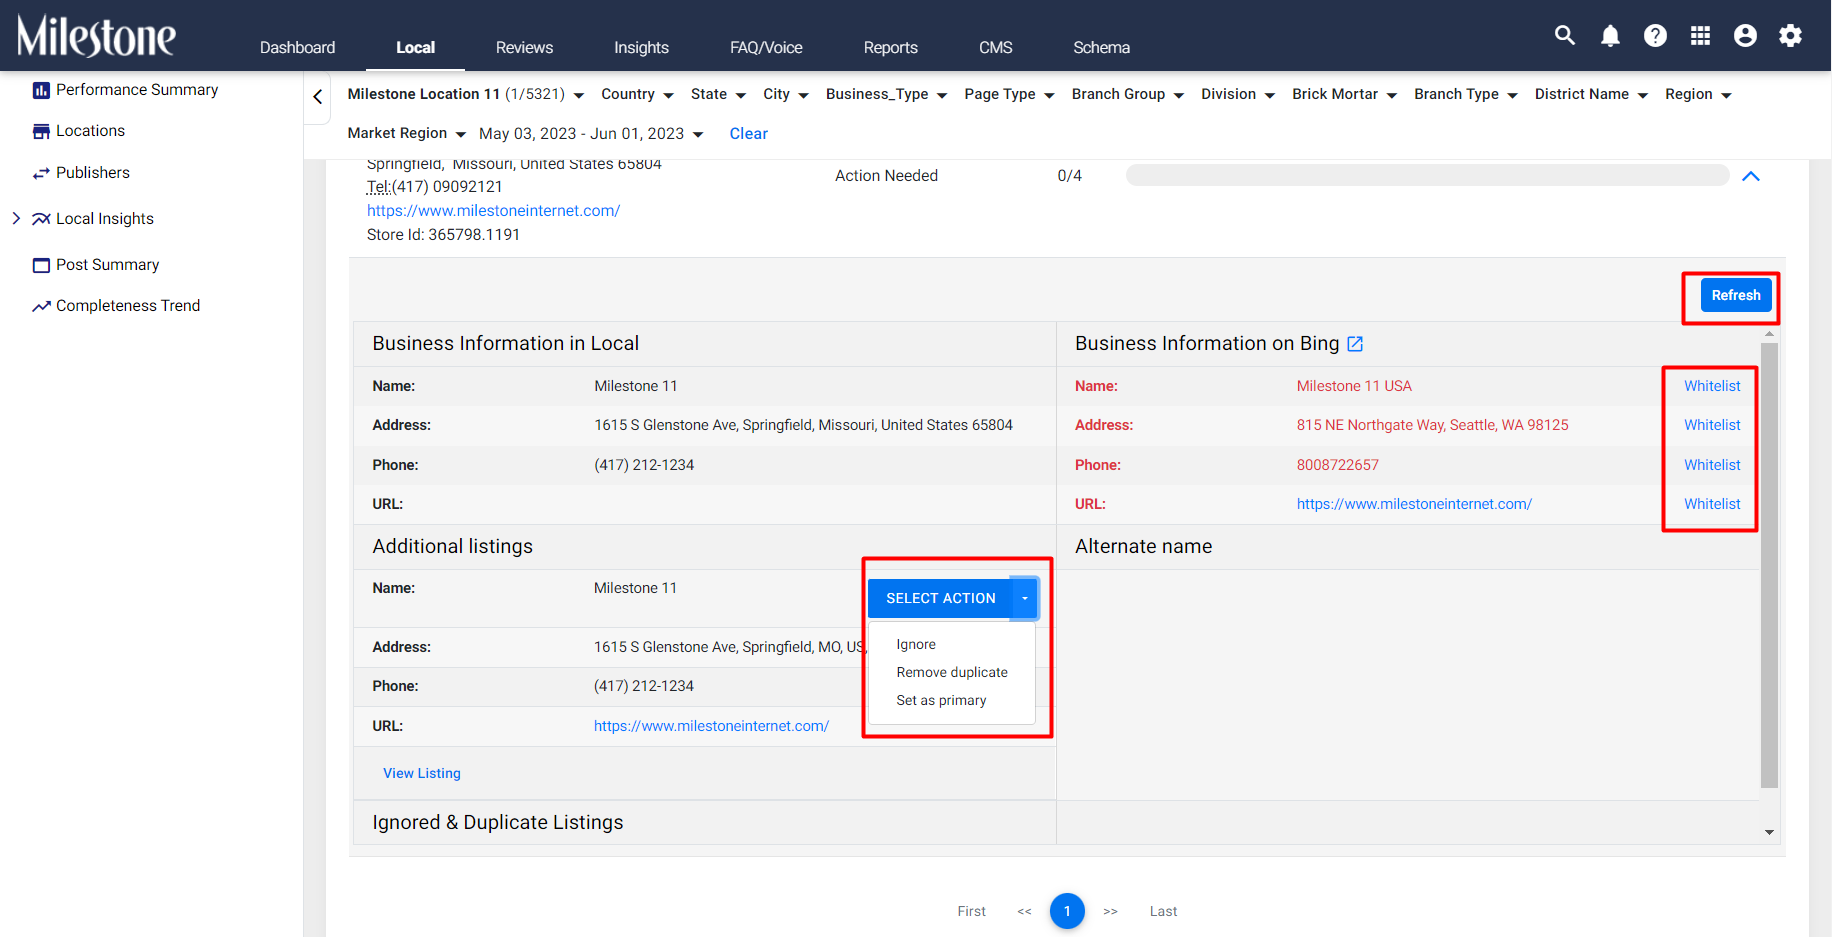The width and height of the screenshot is (1832, 937).
Task: Open the Country filter dropdown
Action: pos(637,94)
